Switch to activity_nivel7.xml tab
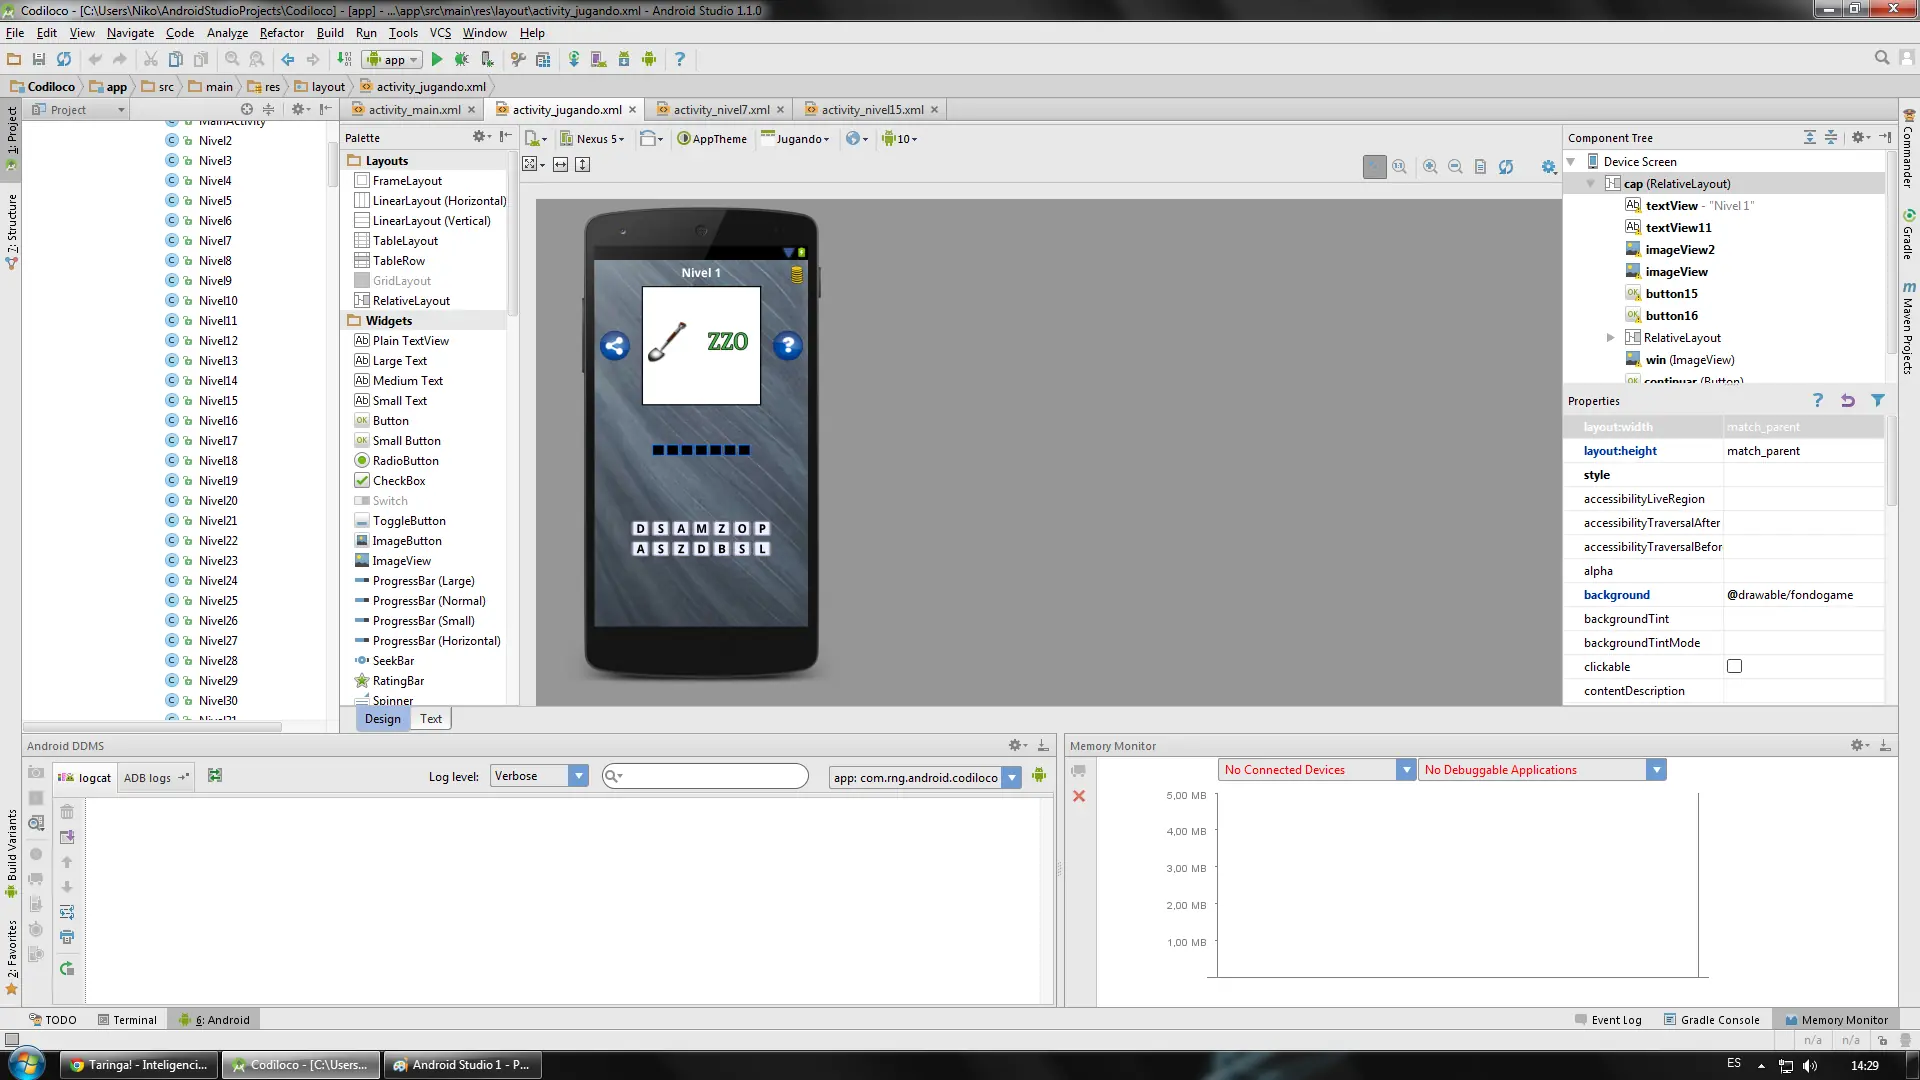 pyautogui.click(x=721, y=110)
